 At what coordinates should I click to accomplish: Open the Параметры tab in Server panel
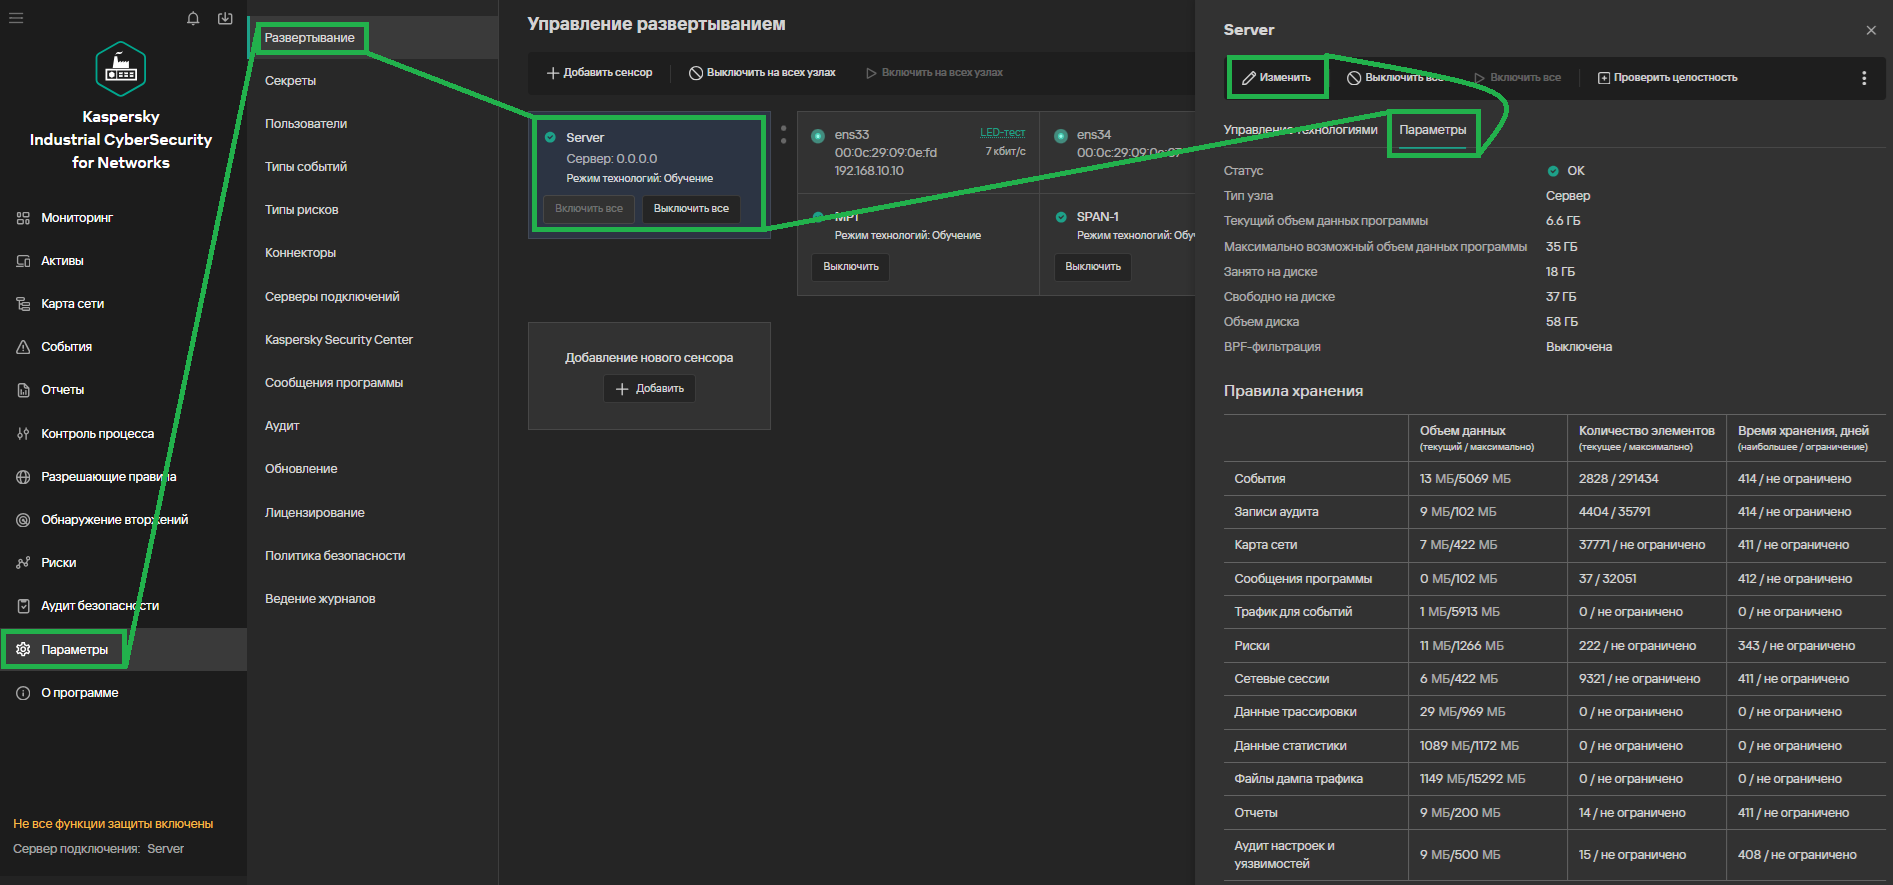click(1432, 130)
